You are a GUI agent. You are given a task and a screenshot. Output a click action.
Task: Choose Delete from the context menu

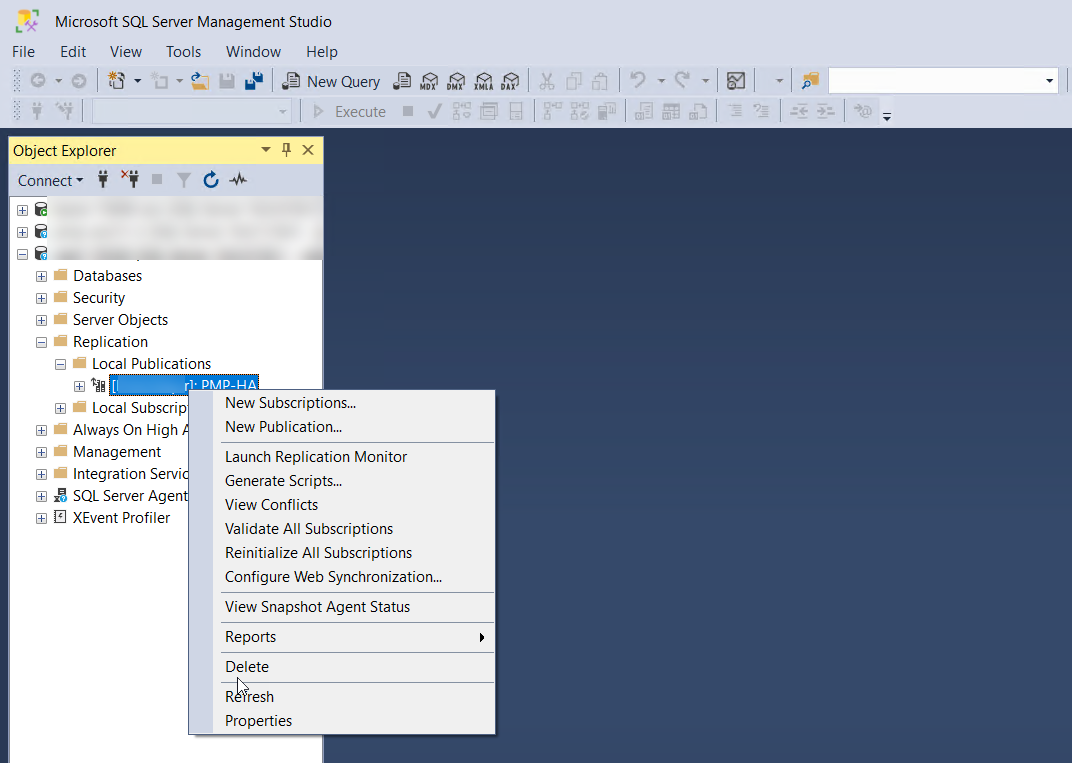click(247, 667)
